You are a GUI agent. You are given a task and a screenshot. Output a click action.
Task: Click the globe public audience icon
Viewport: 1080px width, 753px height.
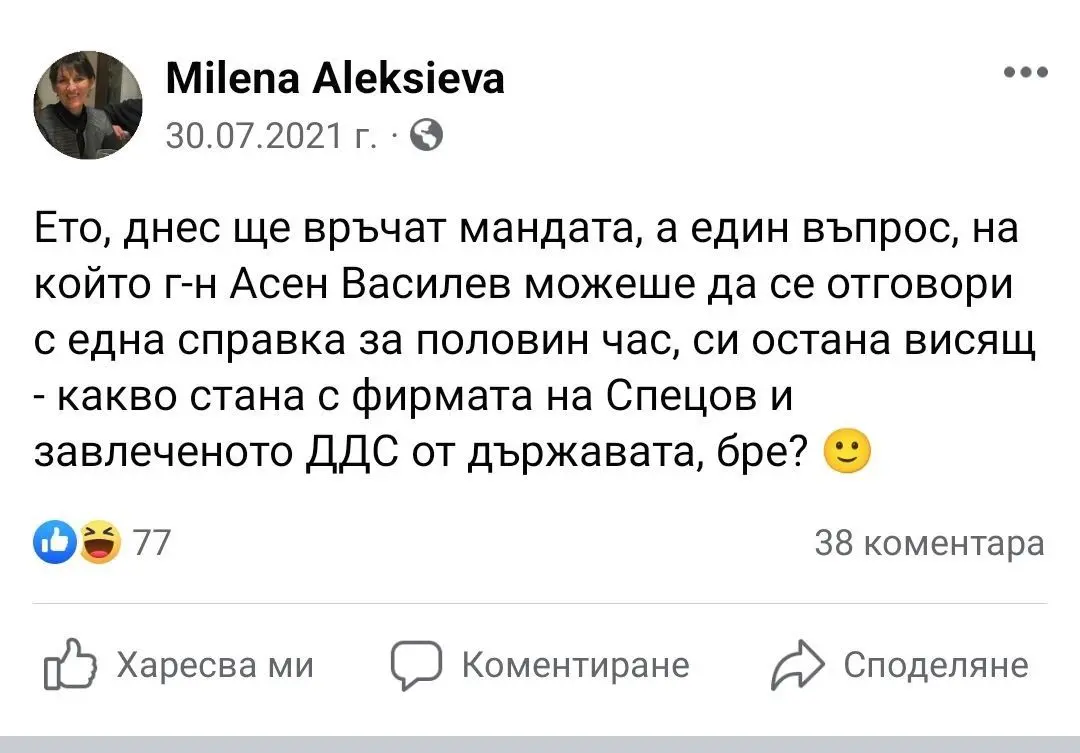(427, 134)
